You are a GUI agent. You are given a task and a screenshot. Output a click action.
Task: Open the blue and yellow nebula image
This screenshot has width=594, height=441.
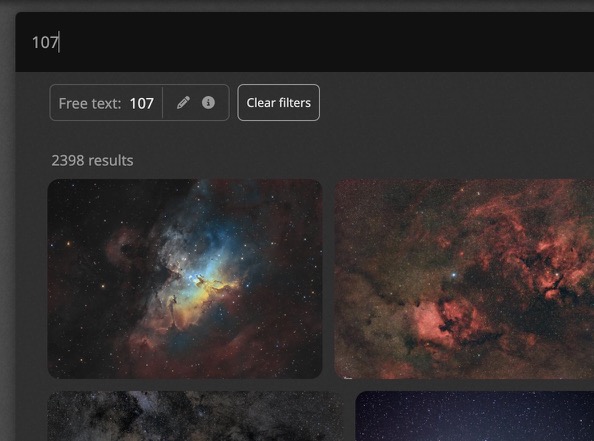click(x=185, y=279)
